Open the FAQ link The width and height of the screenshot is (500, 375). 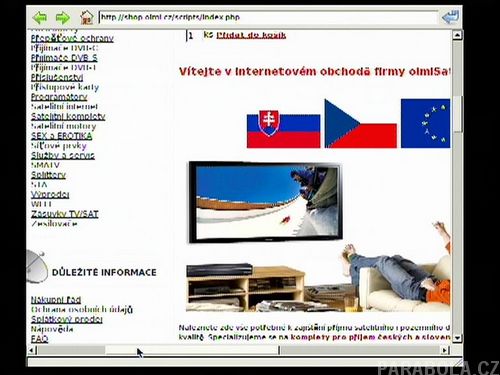[x=40, y=339]
